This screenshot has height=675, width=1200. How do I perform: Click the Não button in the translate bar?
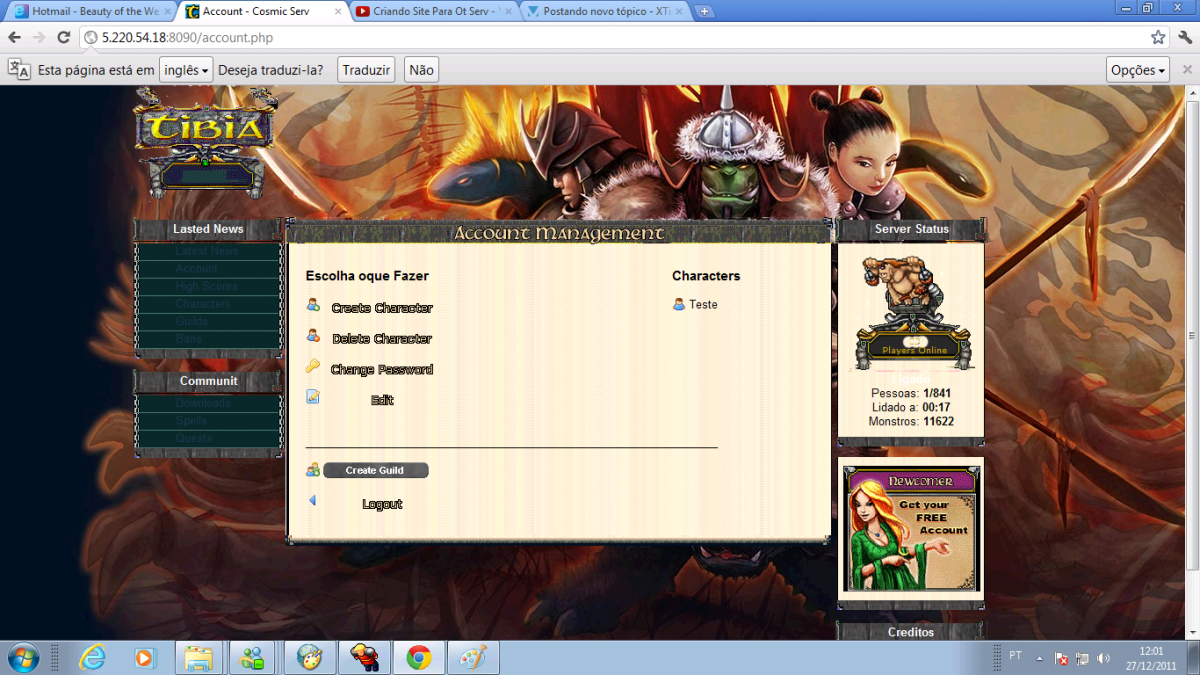(x=421, y=70)
